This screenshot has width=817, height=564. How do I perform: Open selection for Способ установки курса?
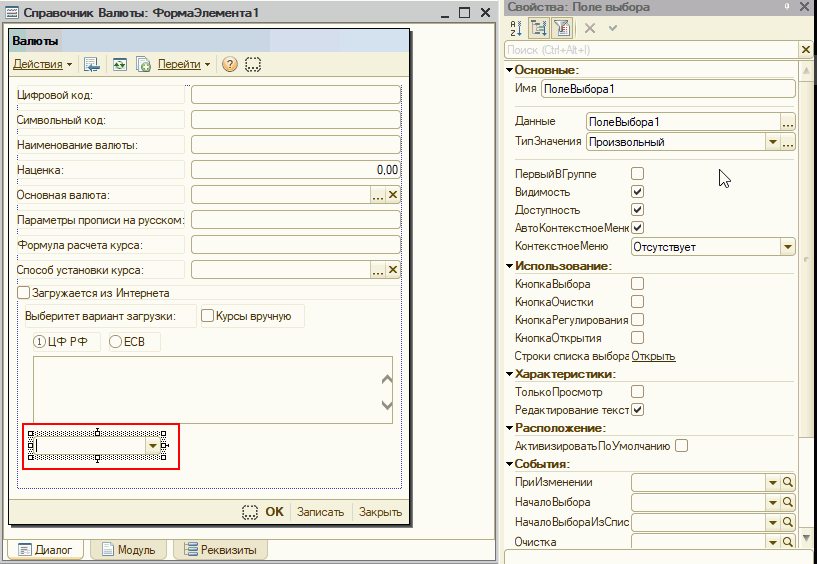click(378, 270)
